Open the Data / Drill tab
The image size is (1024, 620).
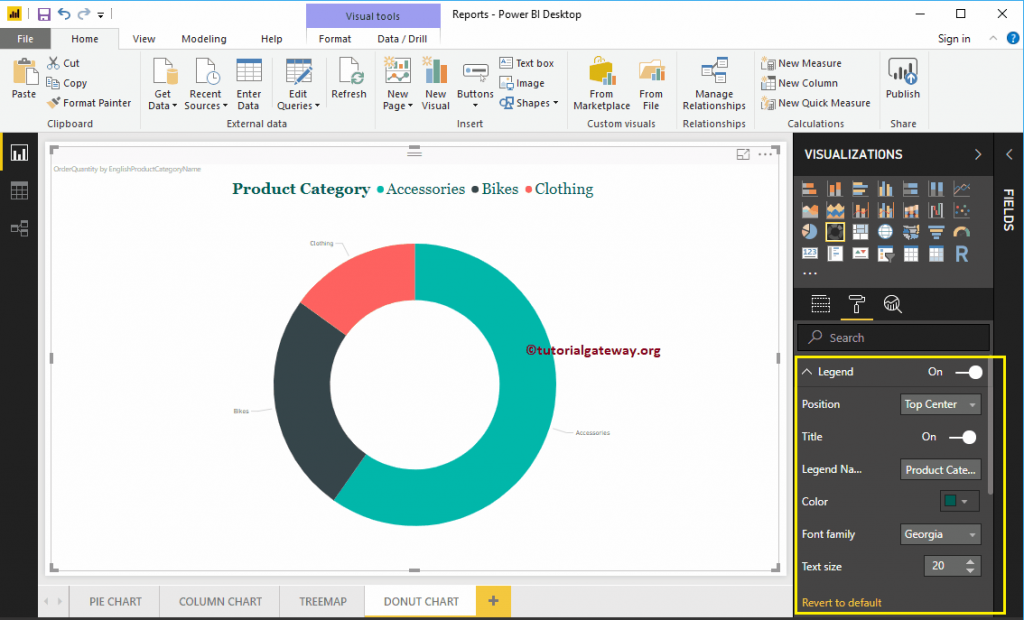pos(402,39)
